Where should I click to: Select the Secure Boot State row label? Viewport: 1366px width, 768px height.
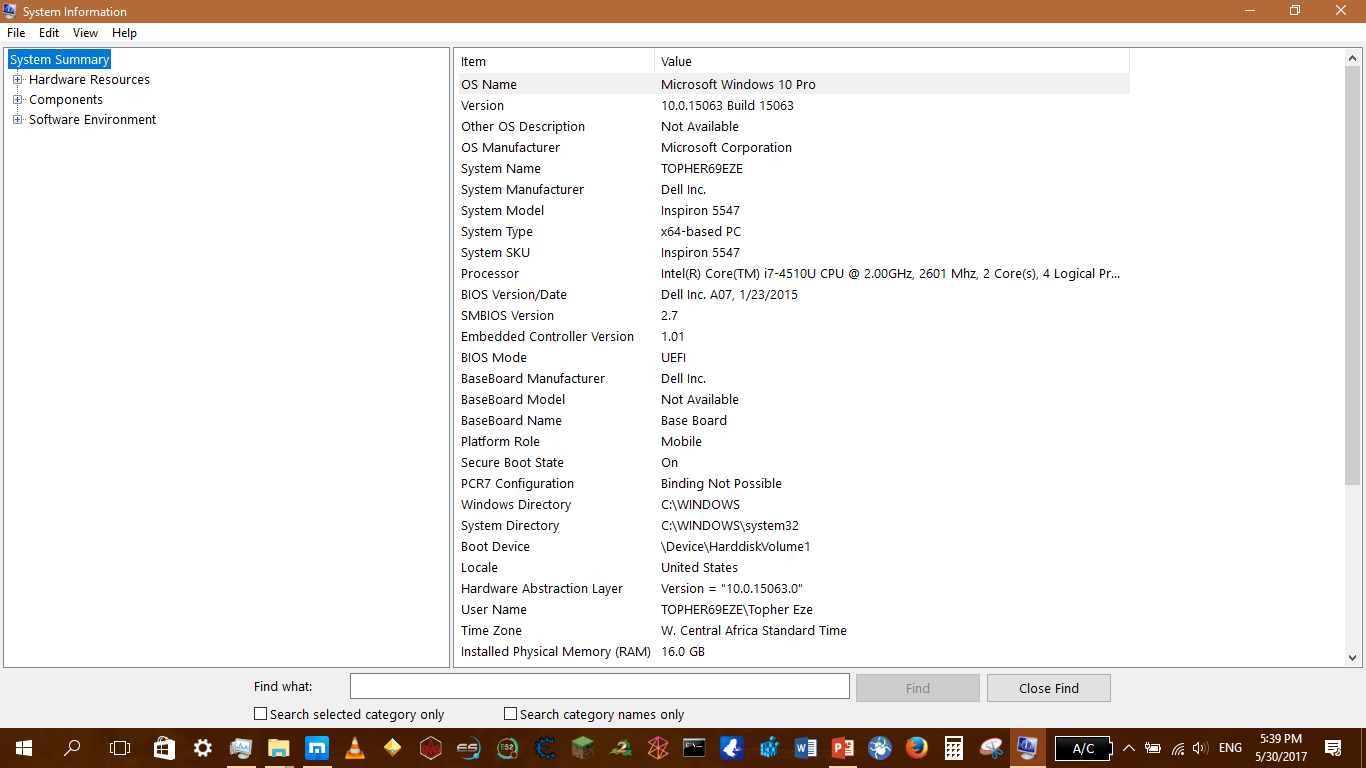click(x=512, y=463)
